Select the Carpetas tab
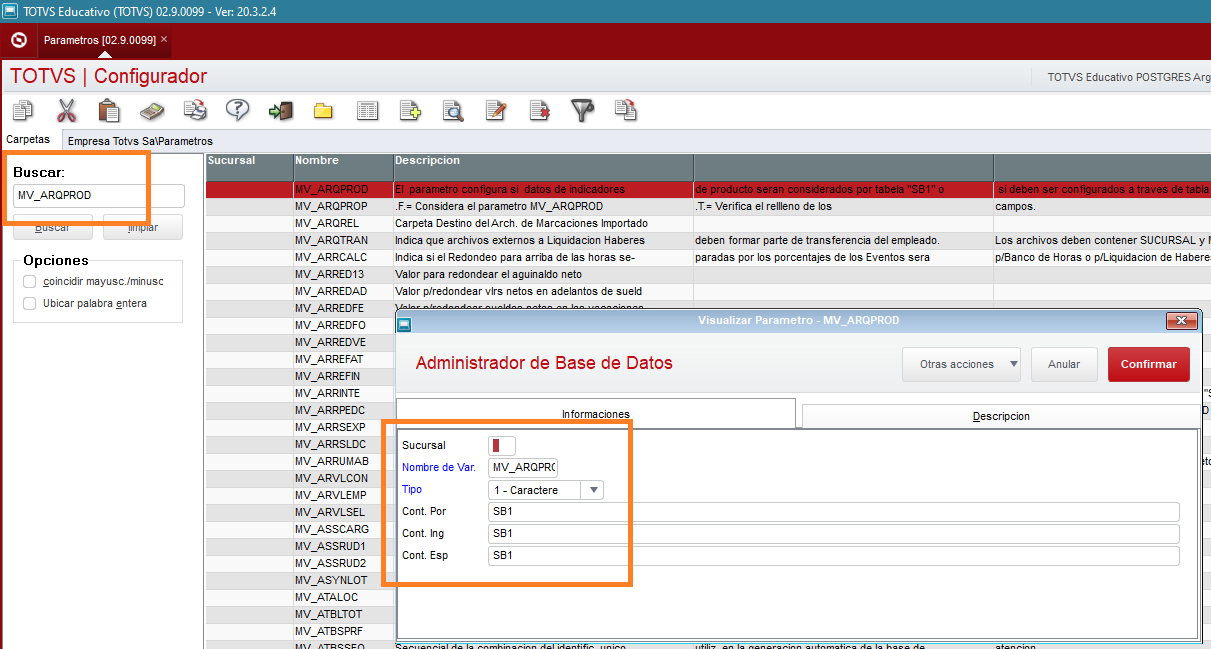The height and width of the screenshot is (649, 1211). 28,140
